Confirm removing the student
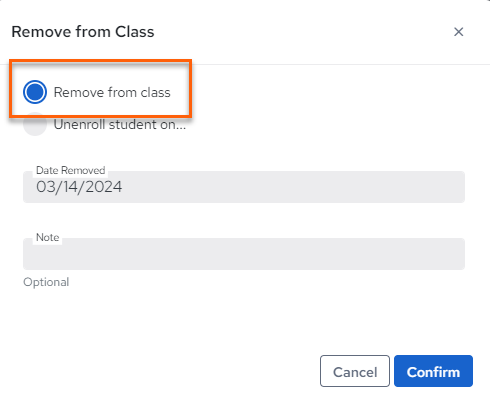Image resolution: width=490 pixels, height=401 pixels. point(433,371)
